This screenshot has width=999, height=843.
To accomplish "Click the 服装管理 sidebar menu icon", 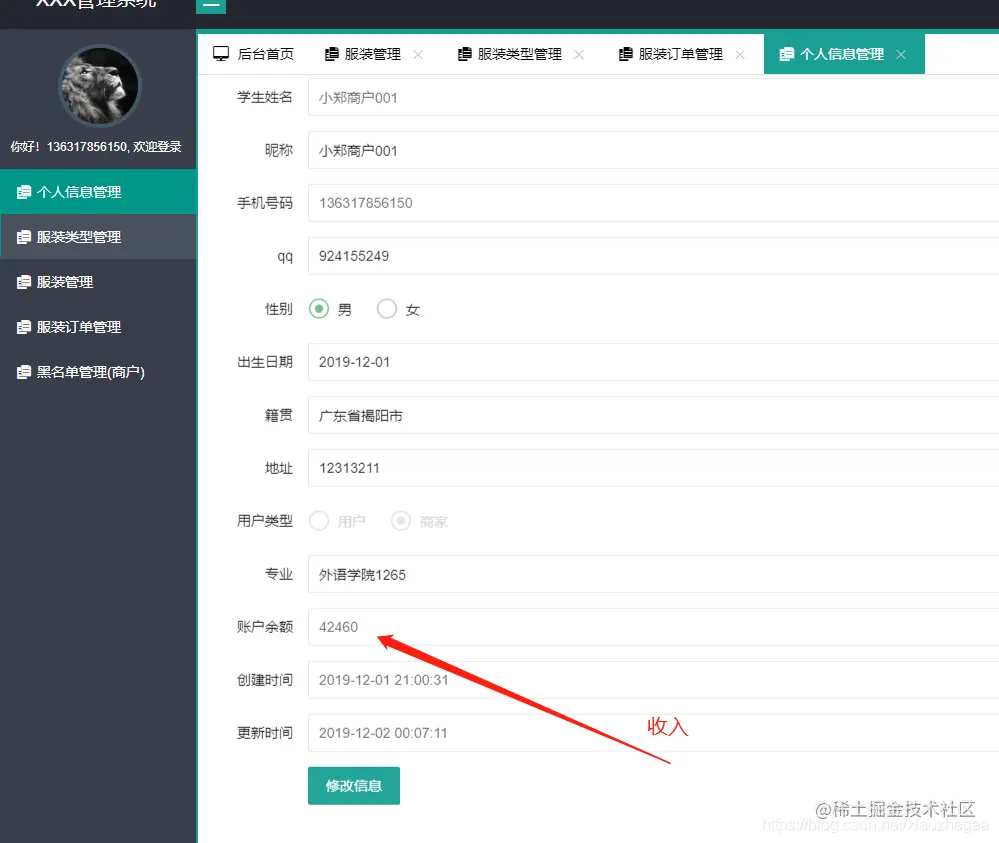I will (x=22, y=281).
